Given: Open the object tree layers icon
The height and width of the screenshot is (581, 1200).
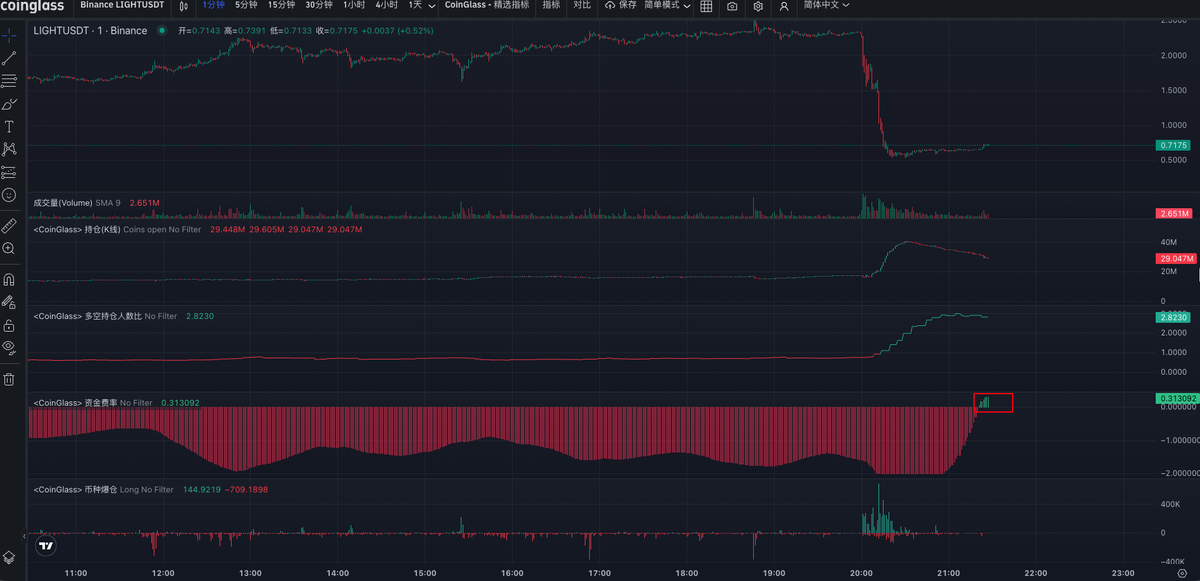Looking at the screenshot, I should coord(9,557).
